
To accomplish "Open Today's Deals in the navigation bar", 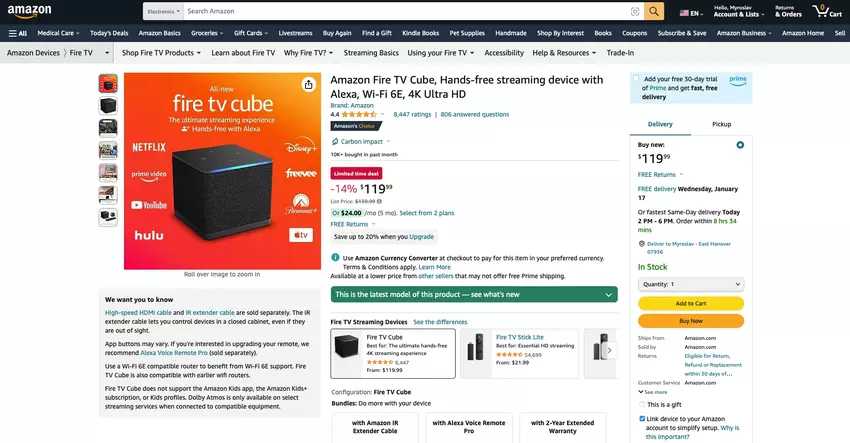I will tap(109, 33).
